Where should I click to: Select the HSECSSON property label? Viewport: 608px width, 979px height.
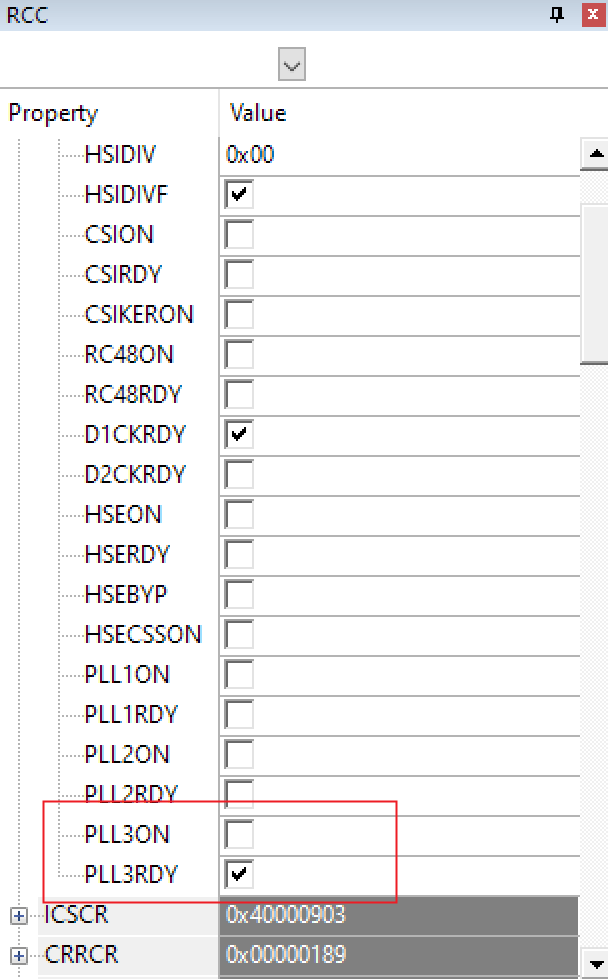click(x=142, y=634)
